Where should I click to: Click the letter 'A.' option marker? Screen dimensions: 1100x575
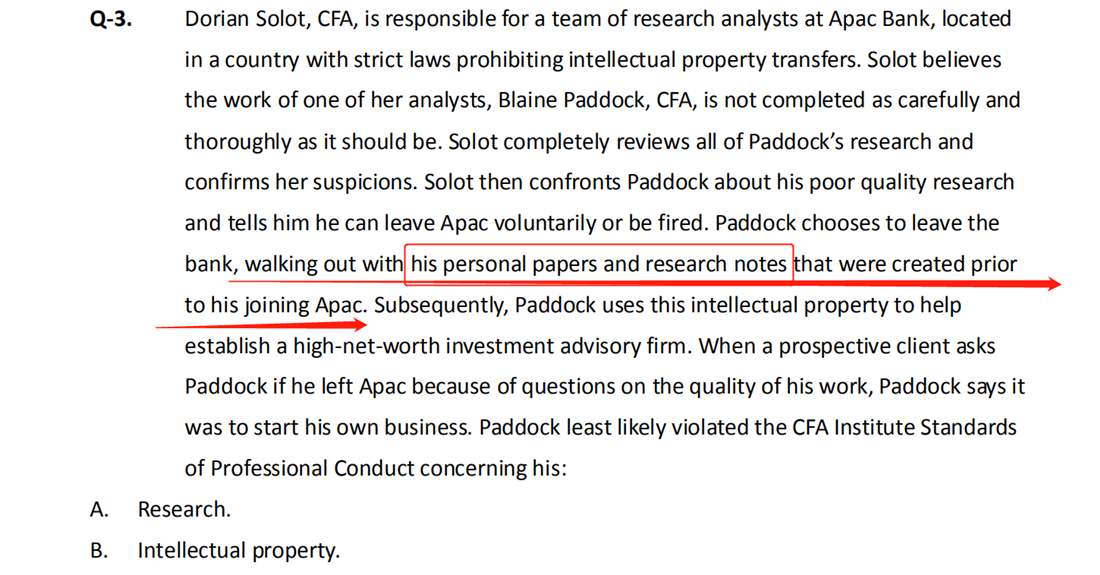point(99,509)
